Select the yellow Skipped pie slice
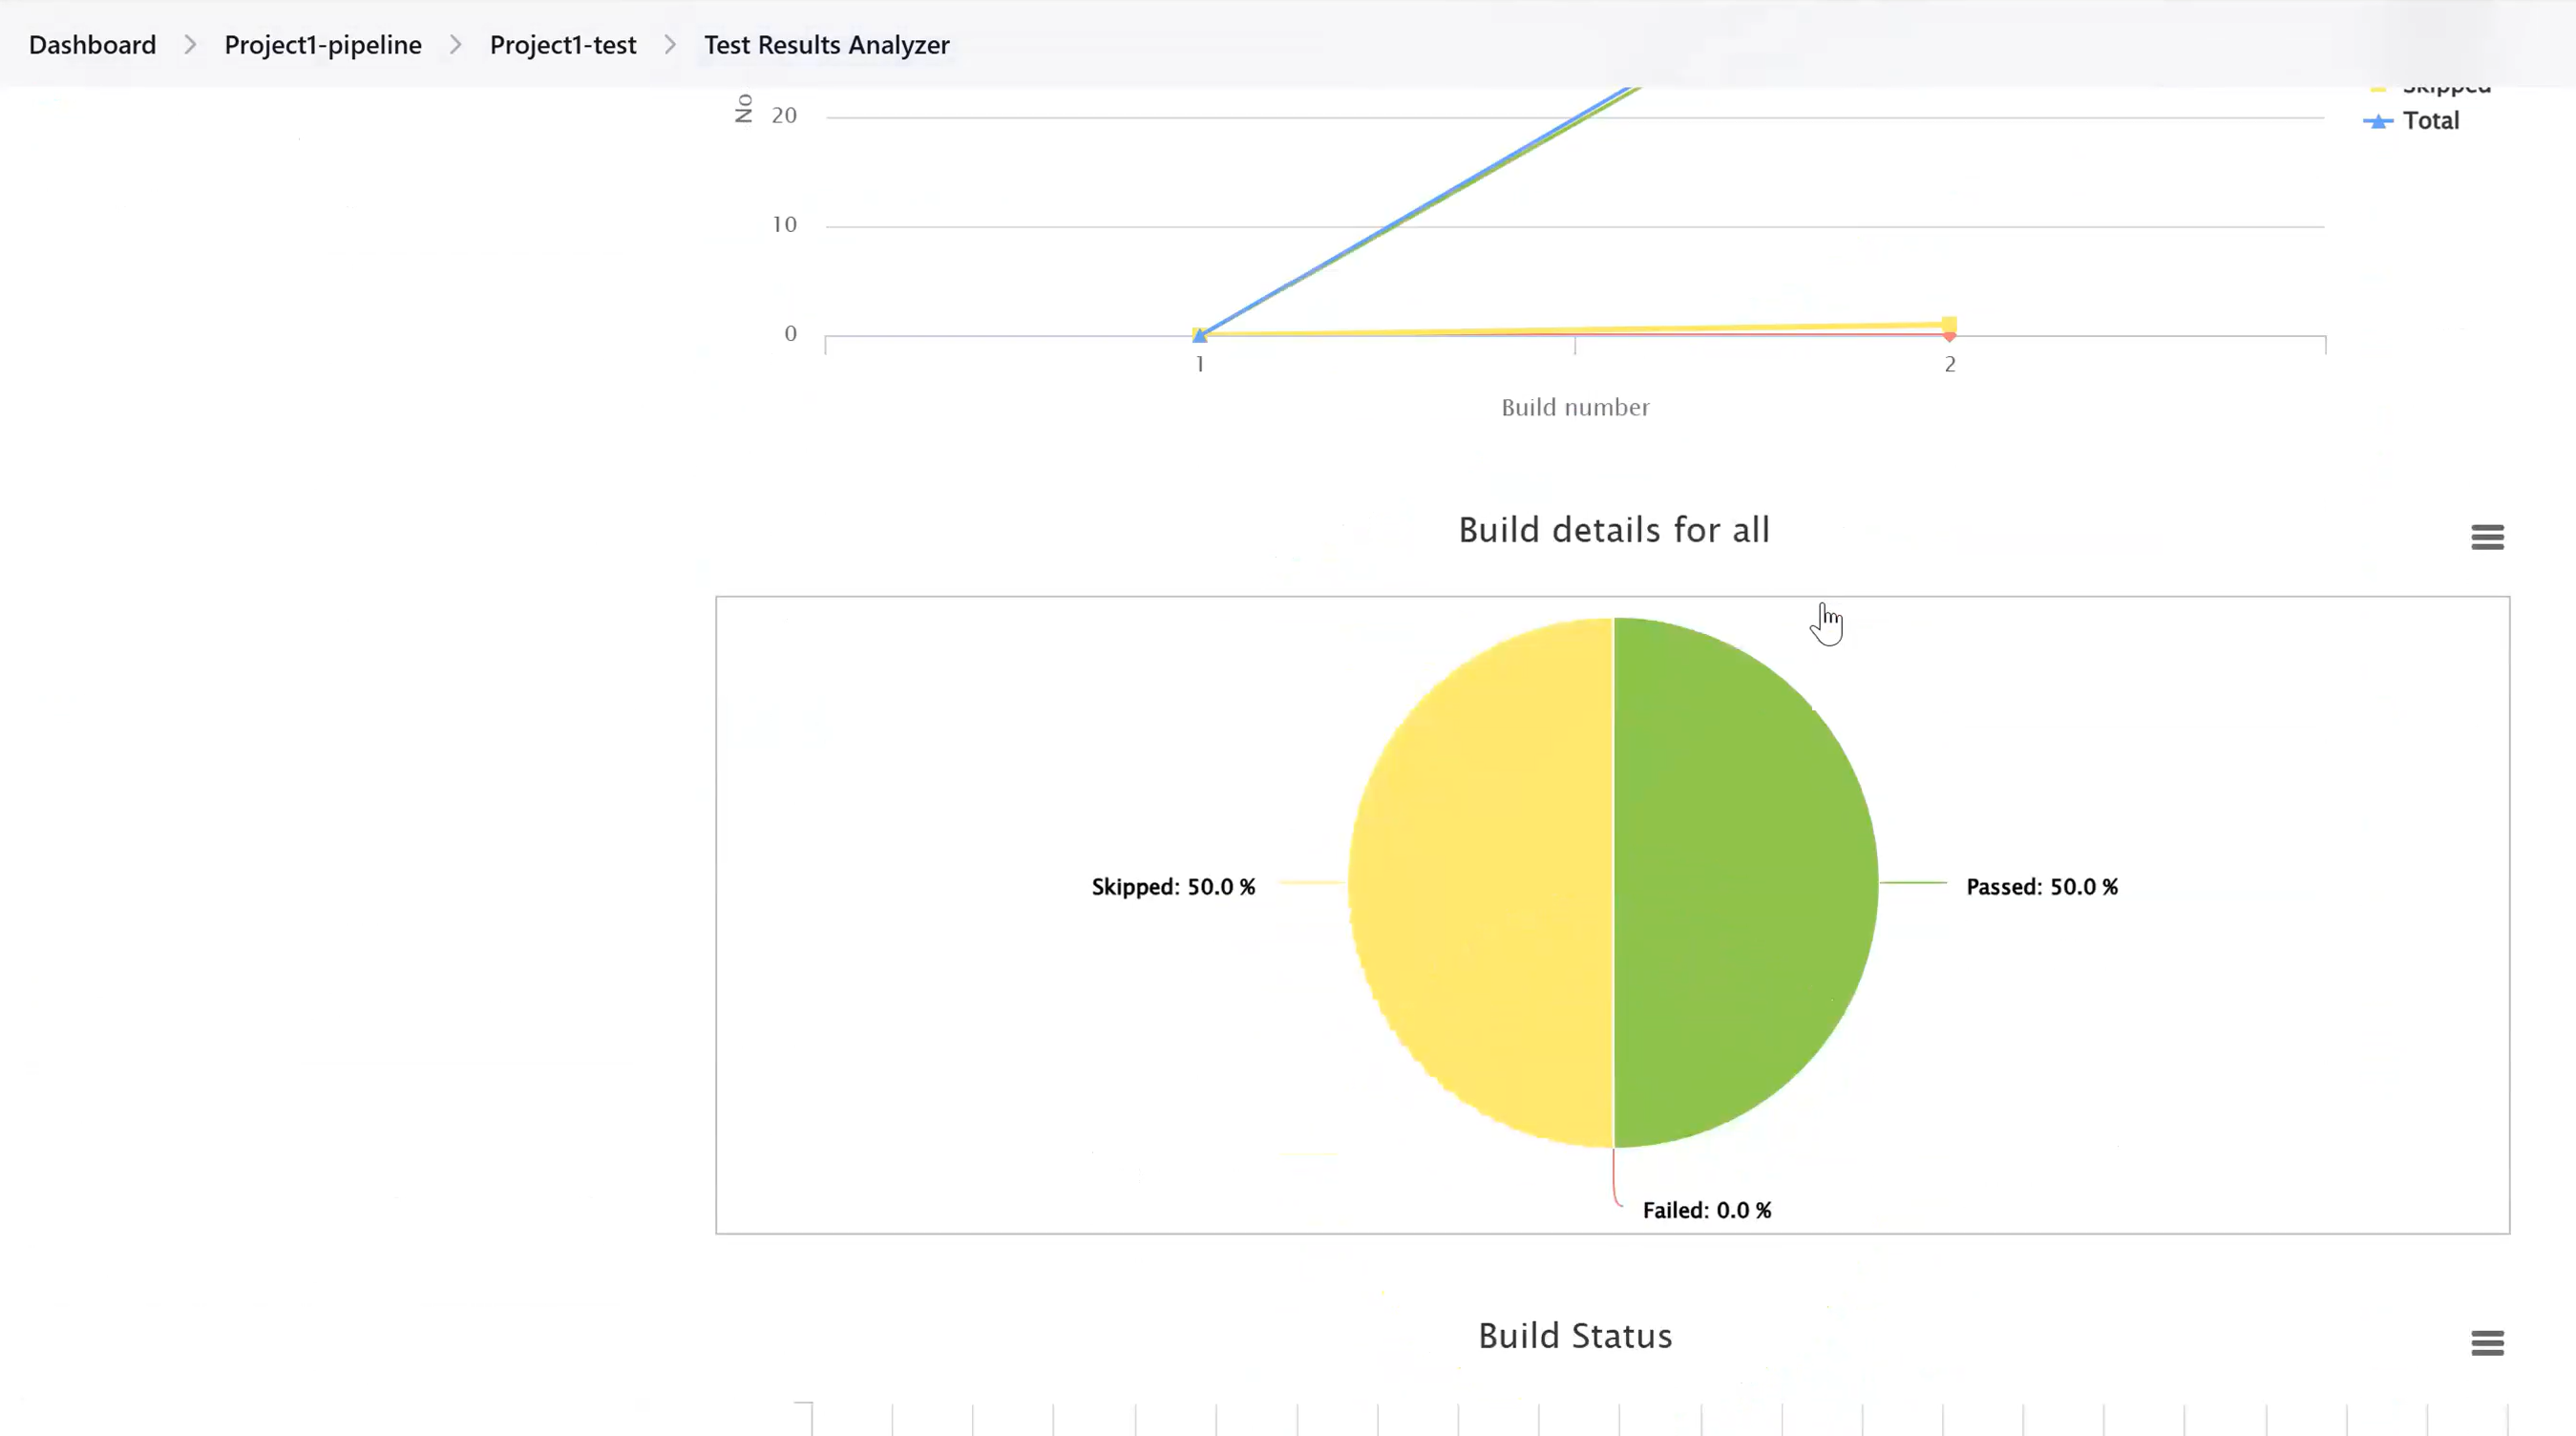Viewport: 2576px width, 1436px height. [x=1480, y=882]
